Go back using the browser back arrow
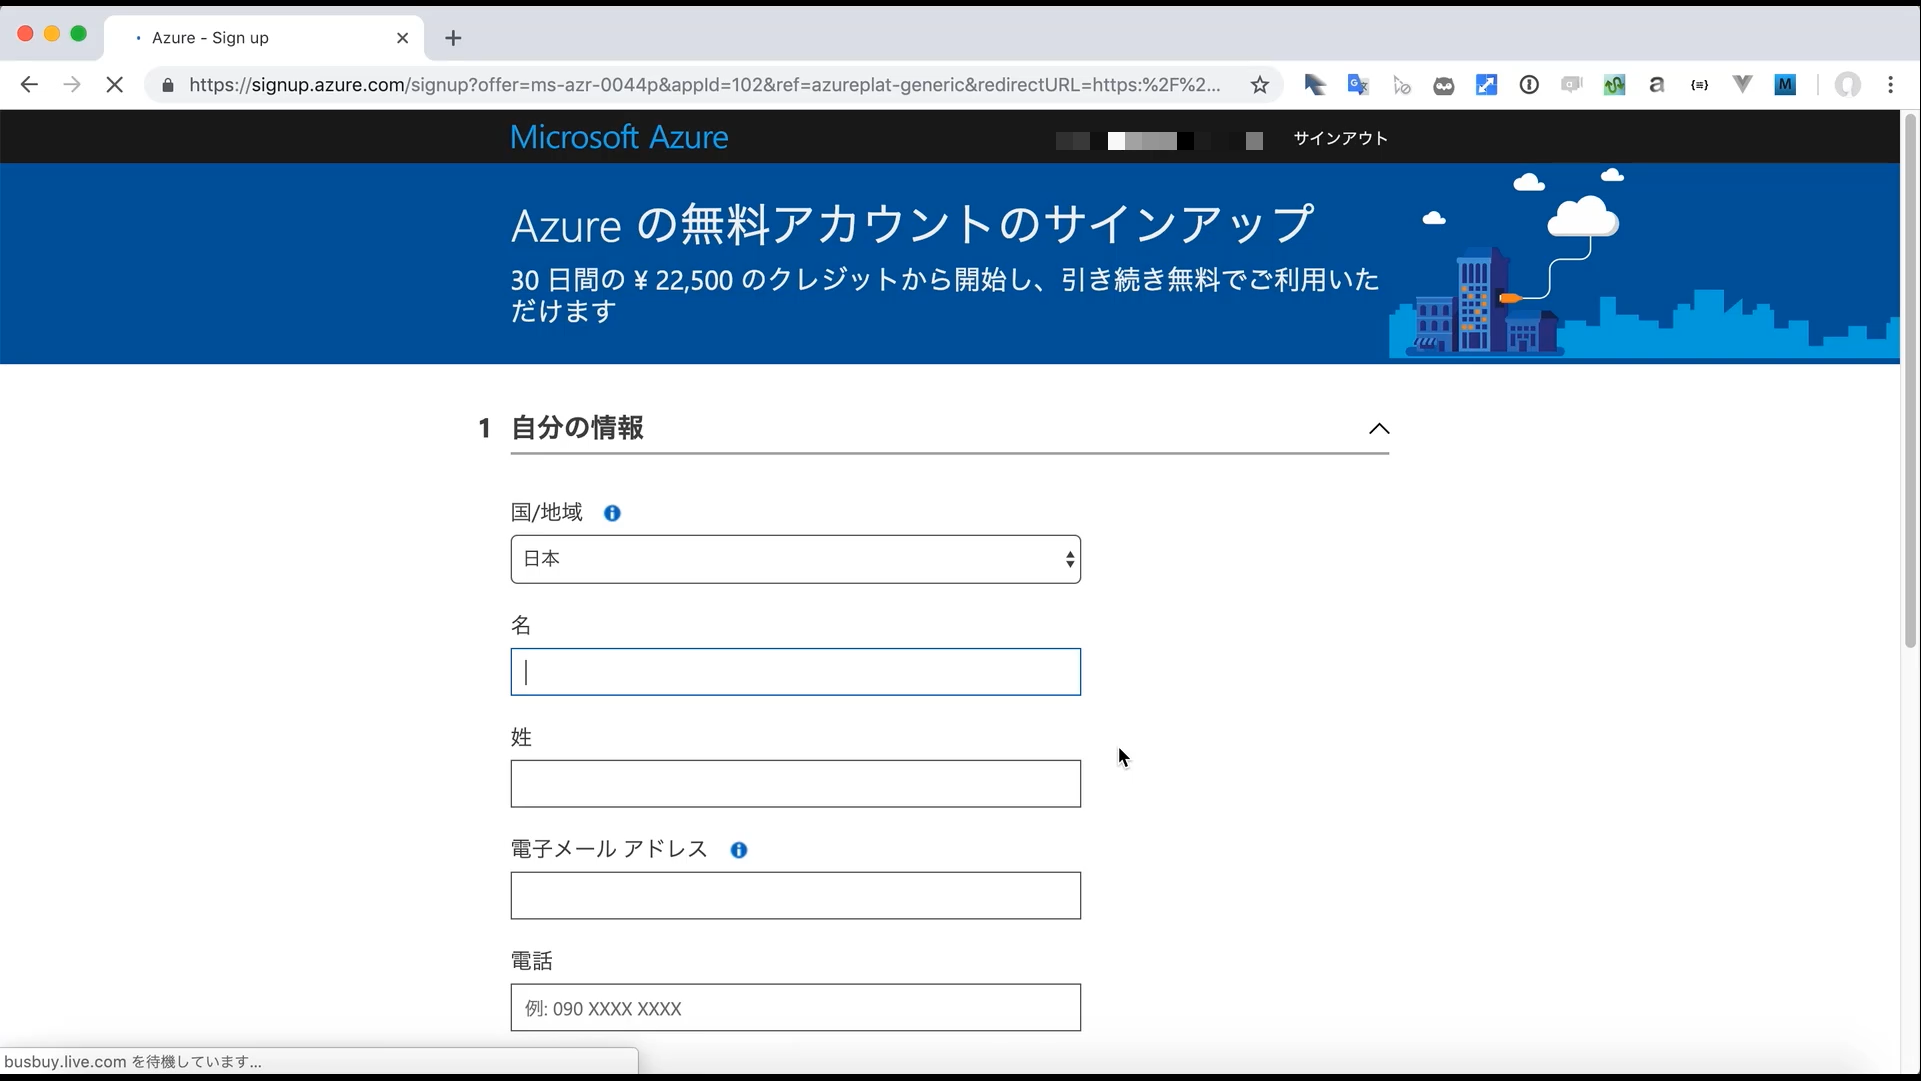 [29, 85]
